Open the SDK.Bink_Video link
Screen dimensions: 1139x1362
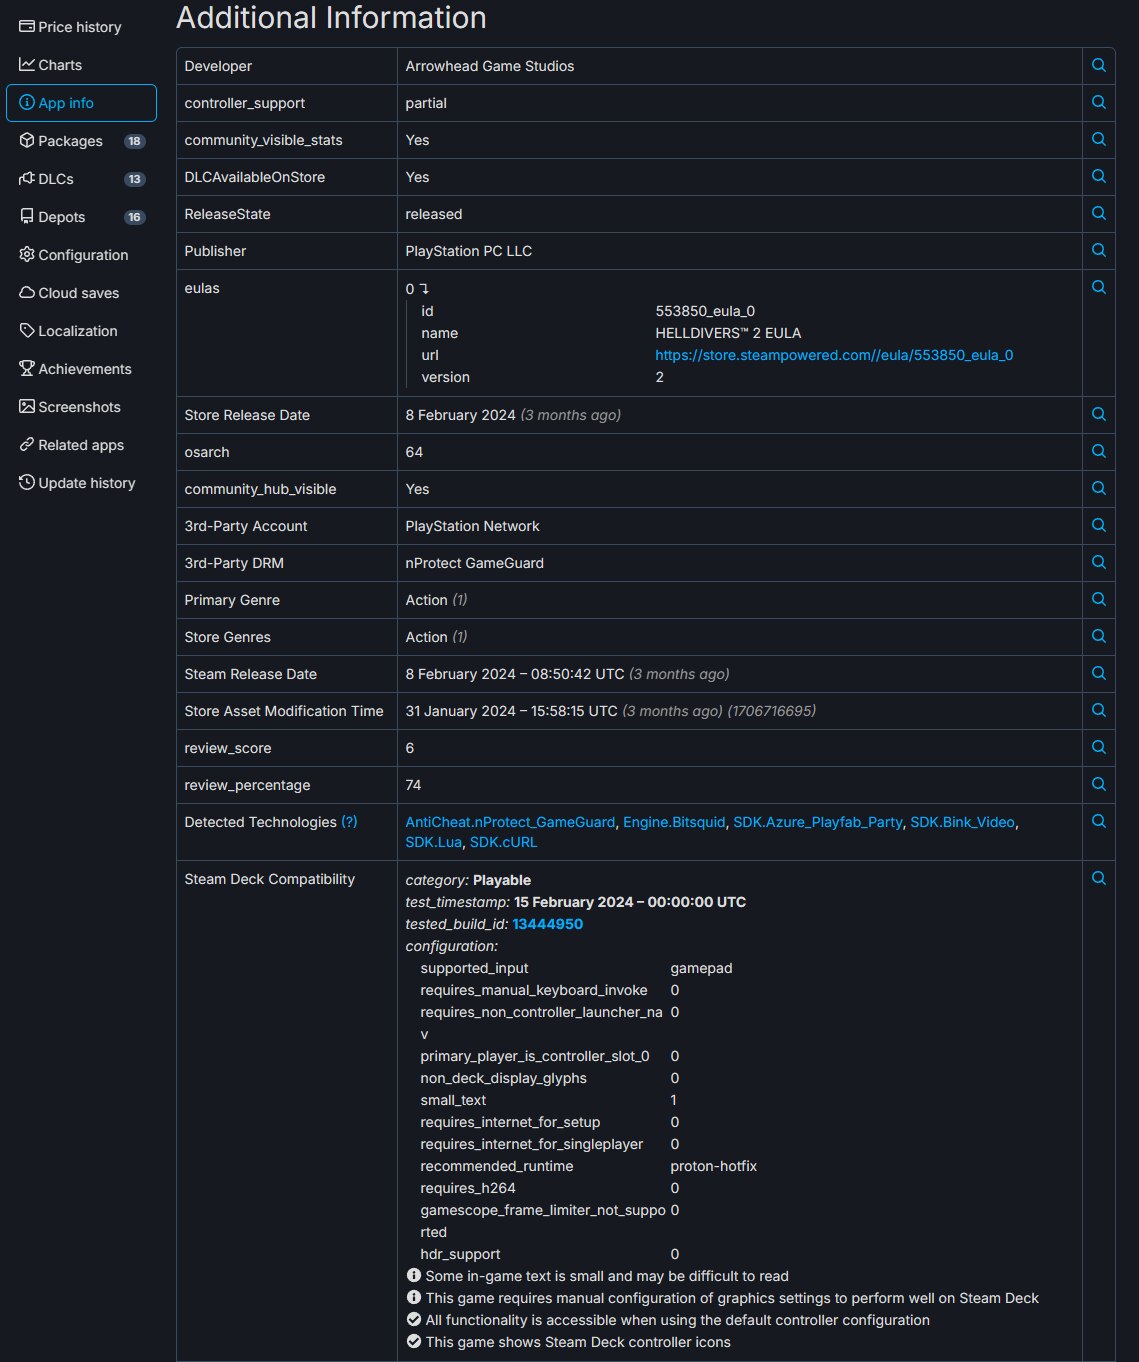(x=962, y=822)
